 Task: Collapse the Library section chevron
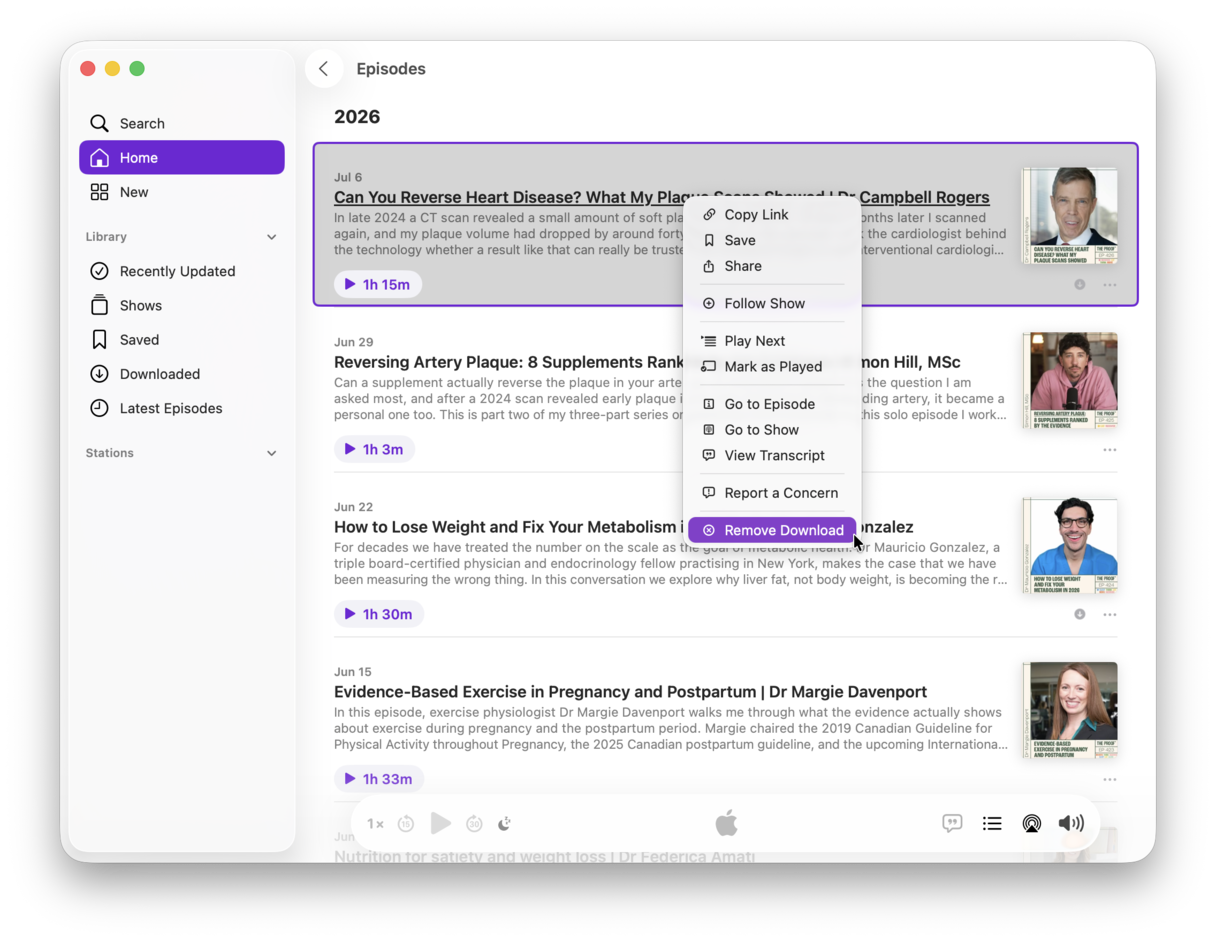(272, 237)
